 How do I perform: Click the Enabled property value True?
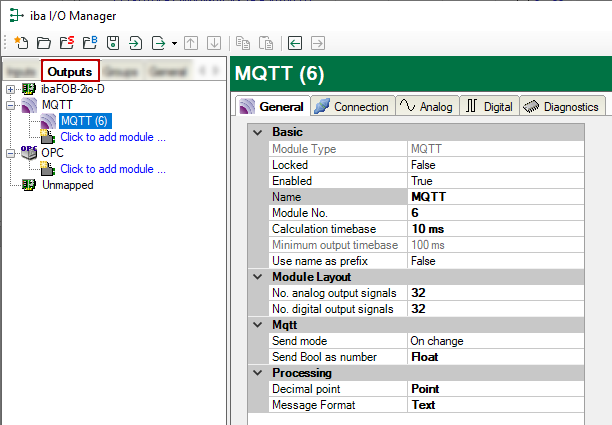click(421, 181)
